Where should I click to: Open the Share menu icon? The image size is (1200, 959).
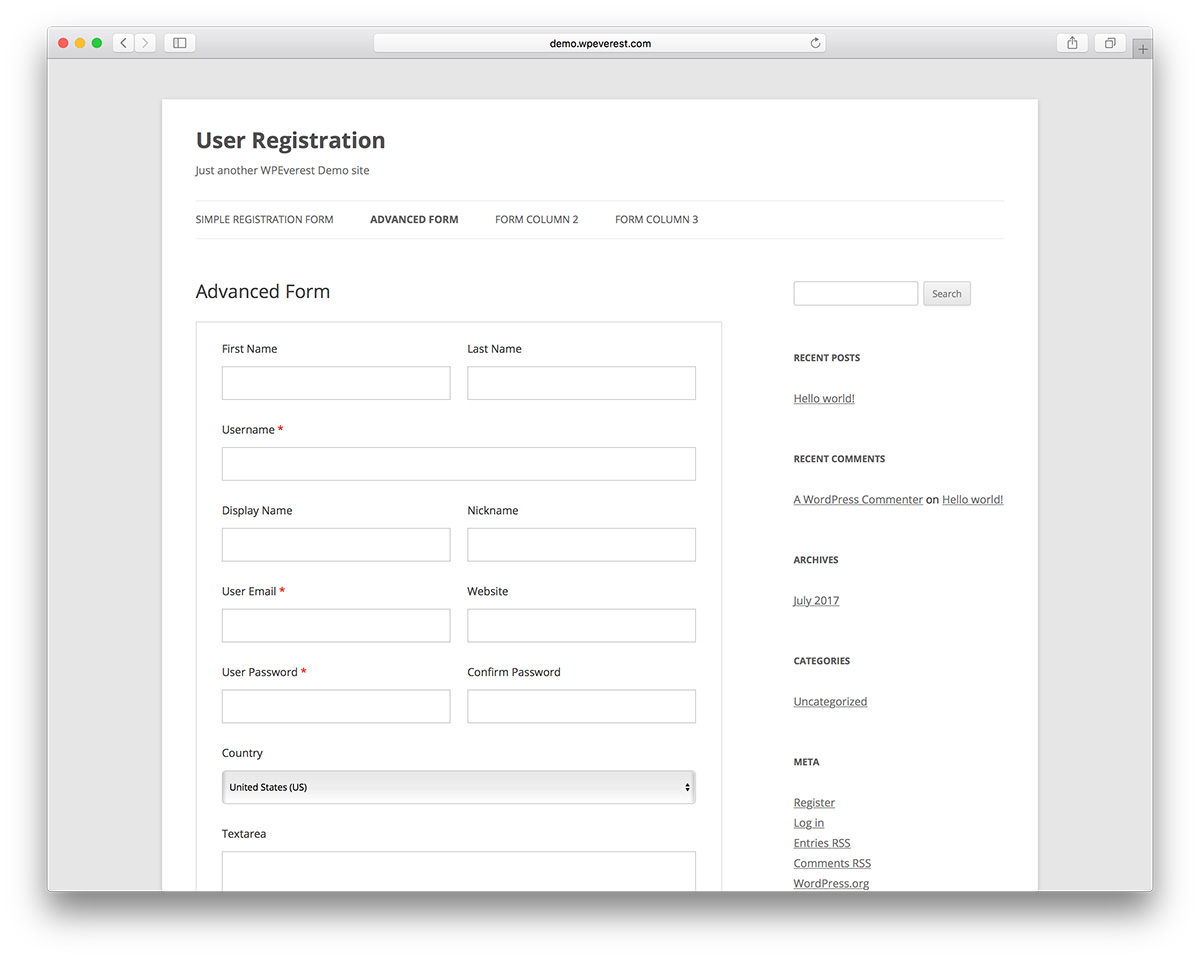click(x=1072, y=43)
